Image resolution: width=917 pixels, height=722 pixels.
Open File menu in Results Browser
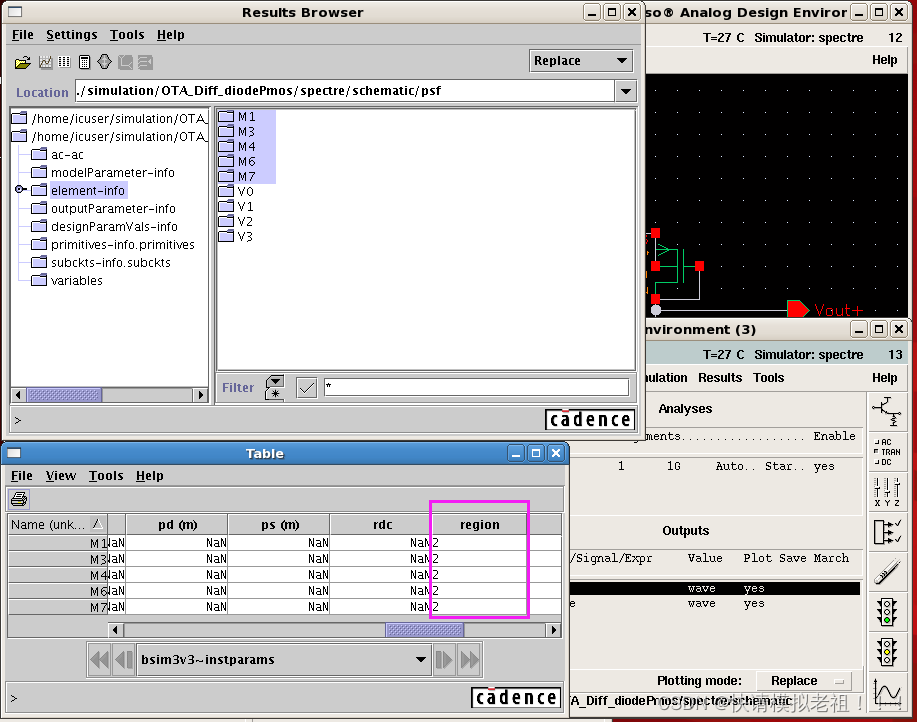[x=23, y=34]
